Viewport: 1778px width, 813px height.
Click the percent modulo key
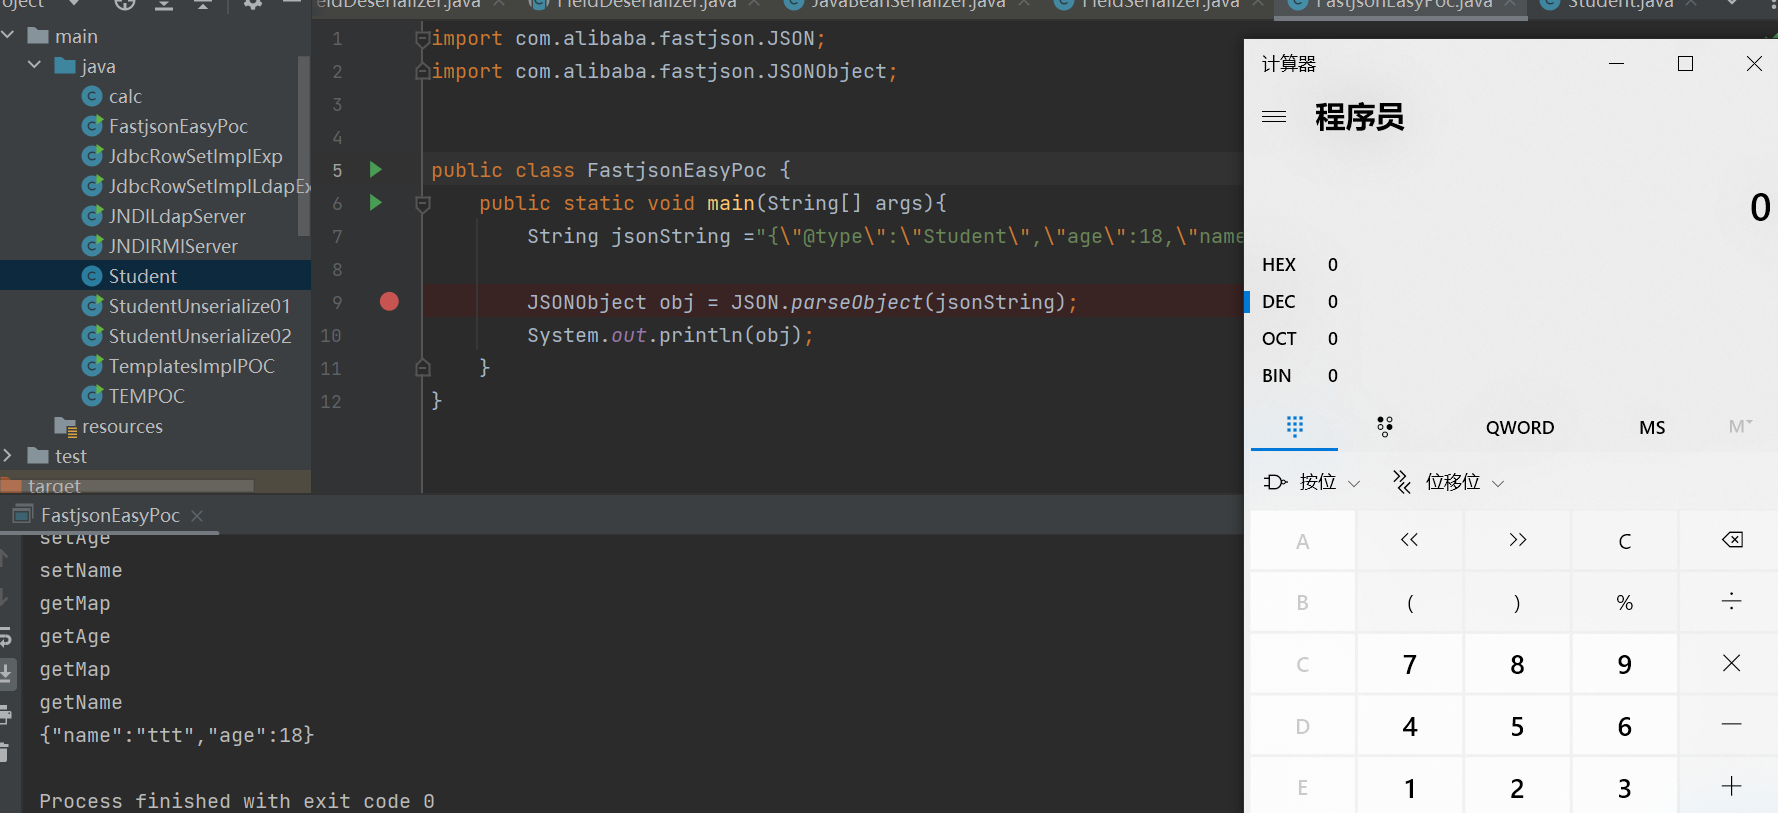(x=1625, y=602)
